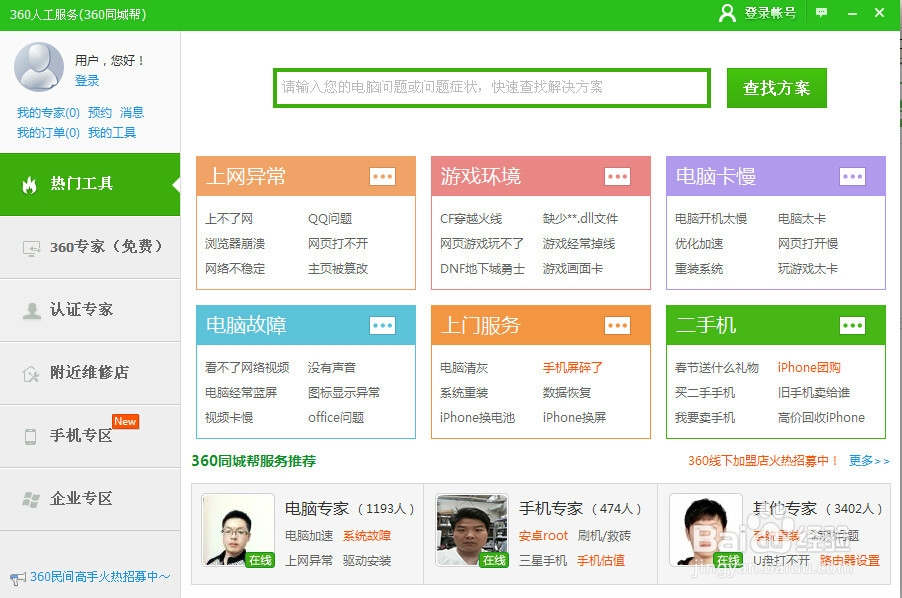Click the 登录帐号 person icon in title bar
Screen dimensions: 902x598
(x=726, y=13)
